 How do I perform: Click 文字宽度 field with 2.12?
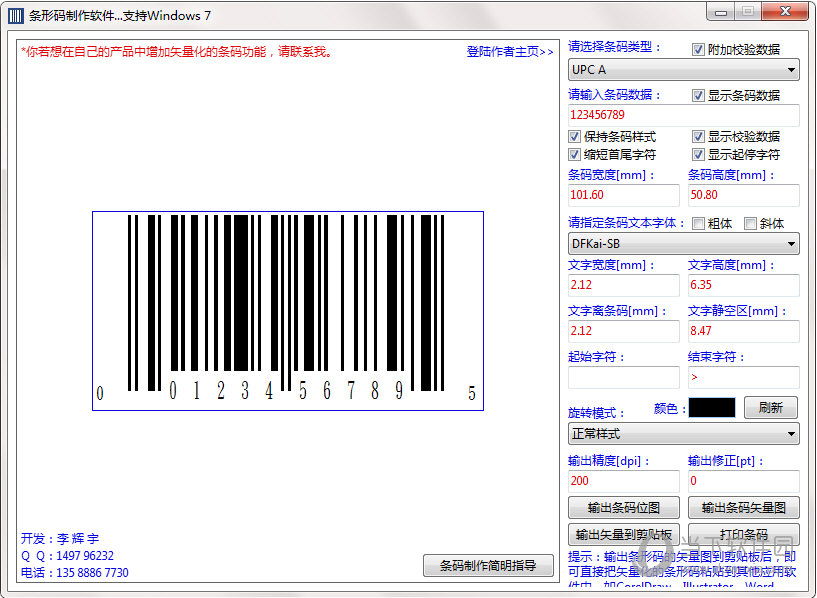(624, 285)
